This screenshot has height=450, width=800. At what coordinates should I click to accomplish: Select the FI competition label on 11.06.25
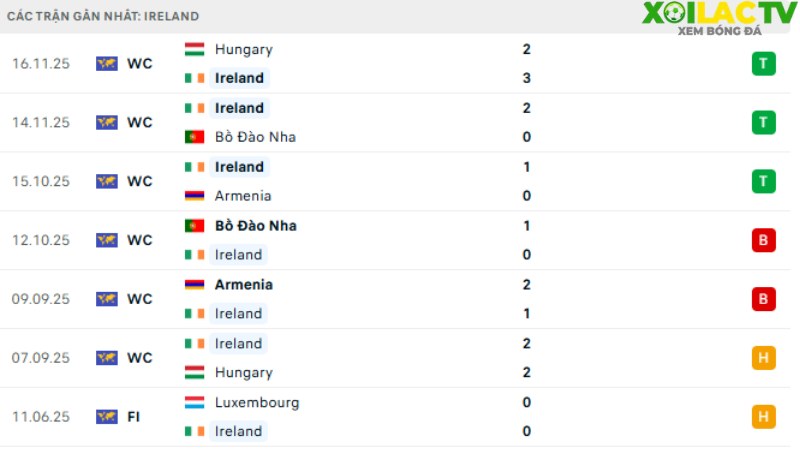click(134, 417)
